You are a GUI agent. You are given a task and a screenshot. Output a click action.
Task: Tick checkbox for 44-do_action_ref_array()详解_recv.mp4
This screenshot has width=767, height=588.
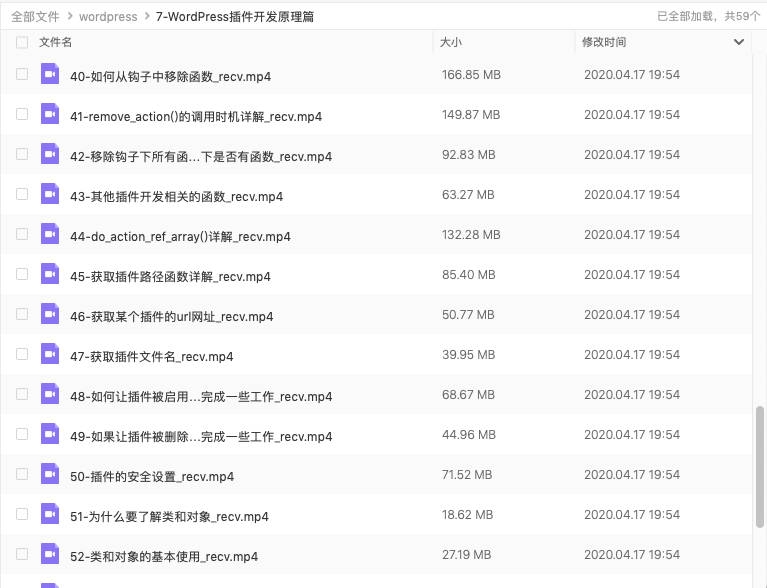(22, 234)
